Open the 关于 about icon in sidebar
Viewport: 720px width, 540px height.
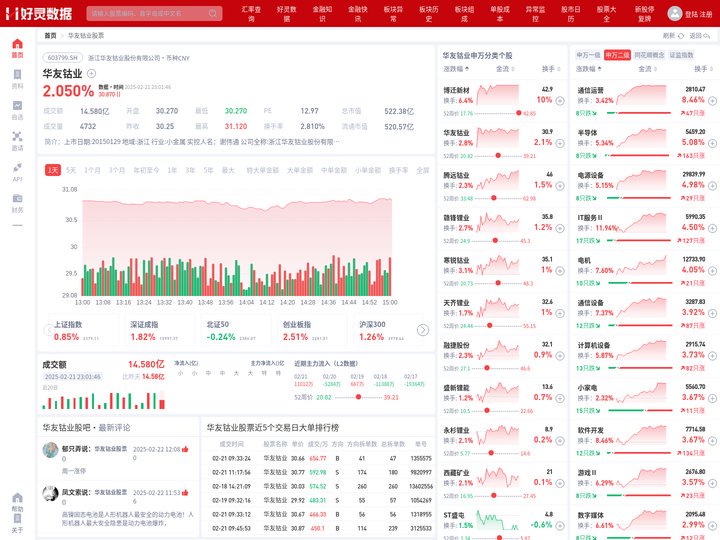[17, 523]
